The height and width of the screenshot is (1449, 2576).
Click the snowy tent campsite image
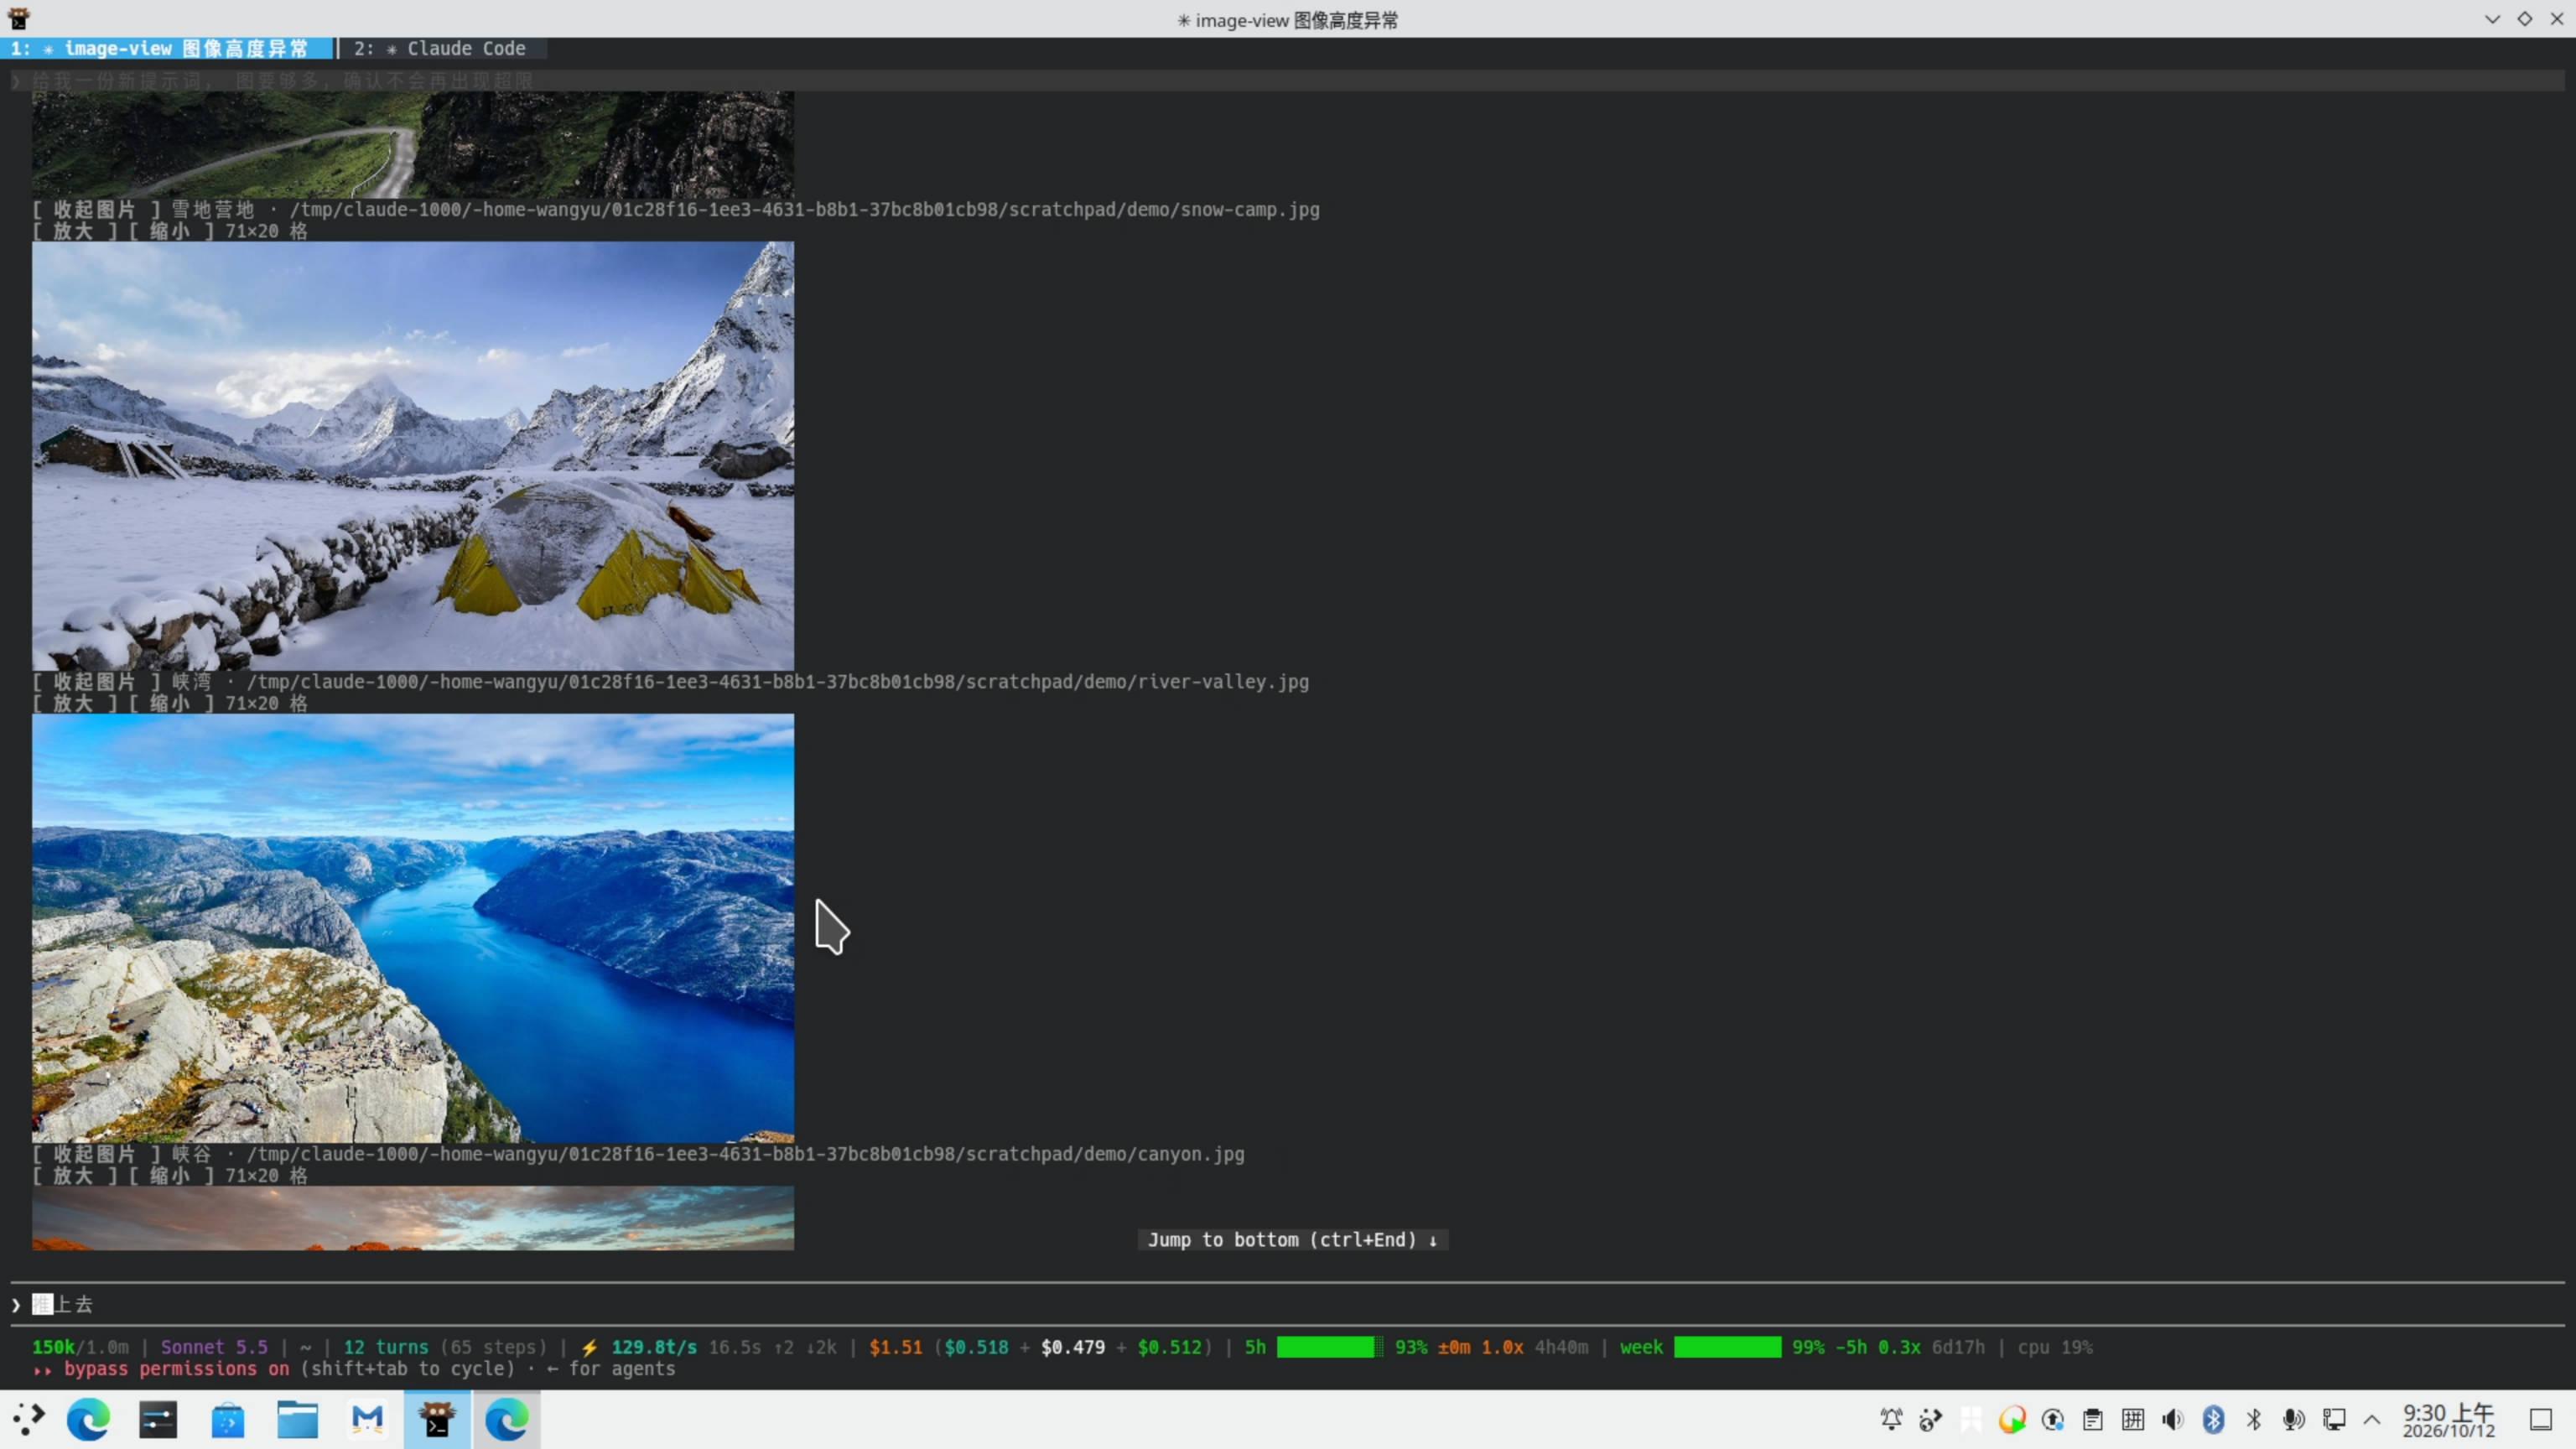(413, 456)
